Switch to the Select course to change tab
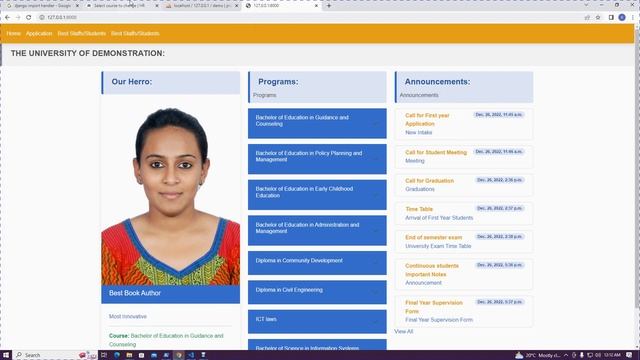This screenshot has height=360, width=640. [x=122, y=6]
